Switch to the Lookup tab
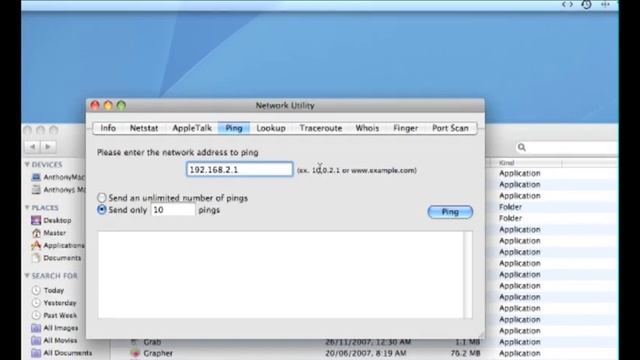640x360 pixels. [271, 128]
